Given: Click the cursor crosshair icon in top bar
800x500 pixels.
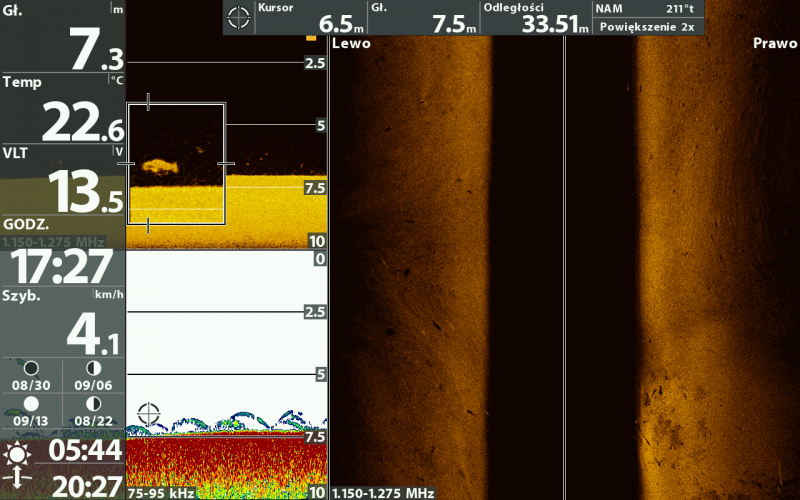Looking at the screenshot, I should 238,17.
